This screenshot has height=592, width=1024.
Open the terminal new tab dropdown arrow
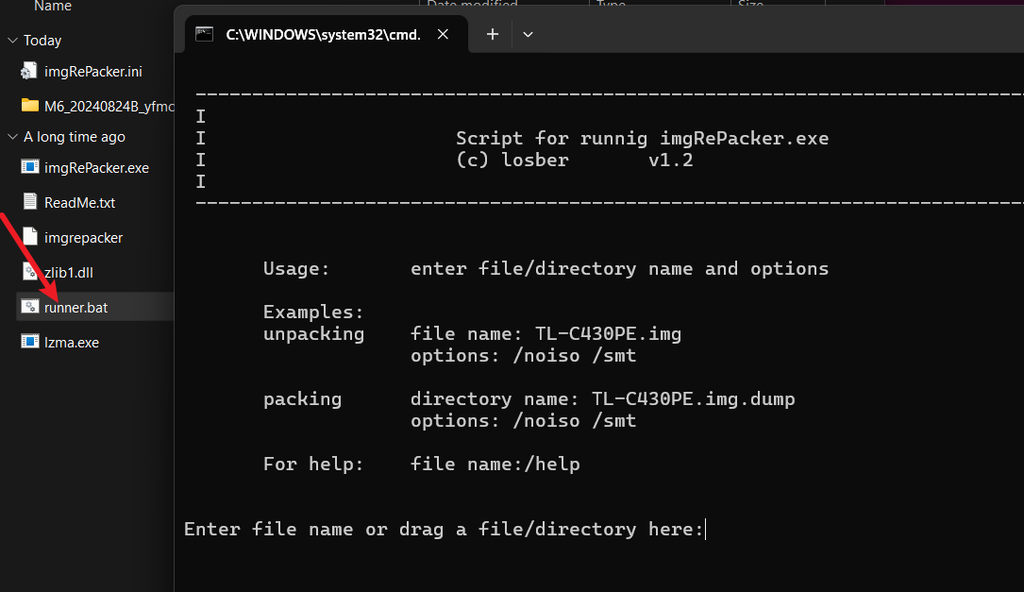tap(528, 34)
